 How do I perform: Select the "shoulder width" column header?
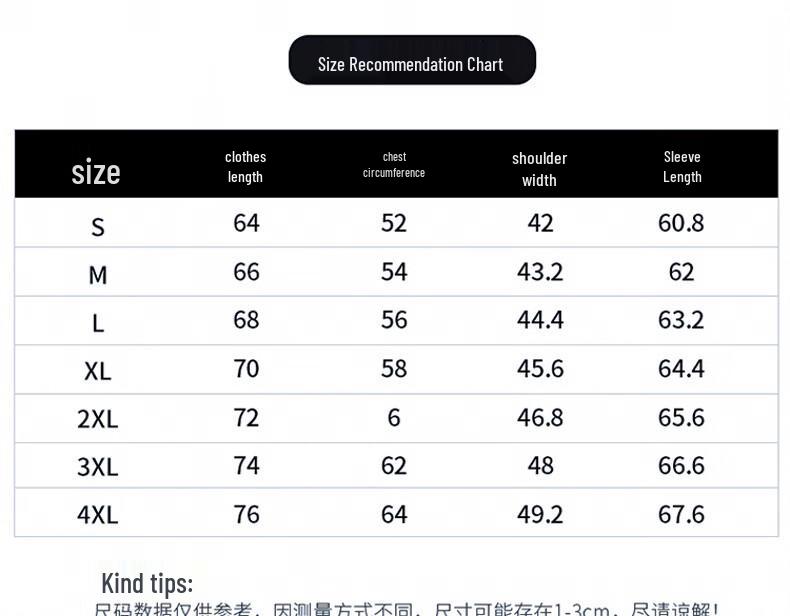click(x=539, y=169)
